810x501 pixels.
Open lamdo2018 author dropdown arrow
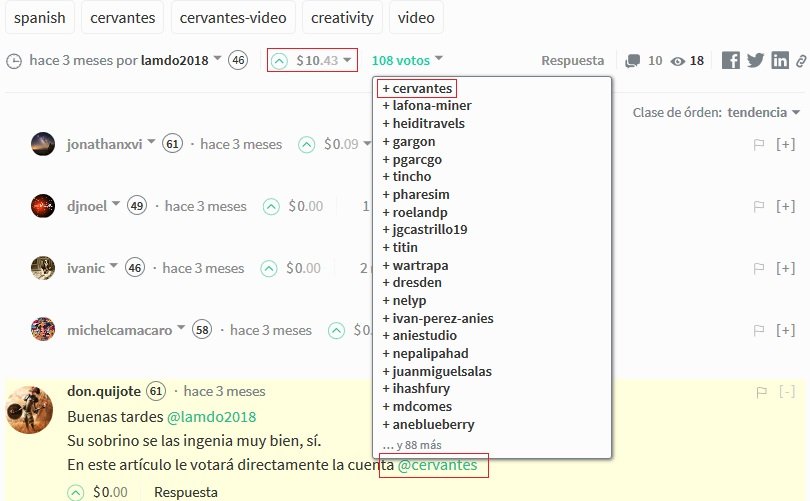tap(217, 58)
